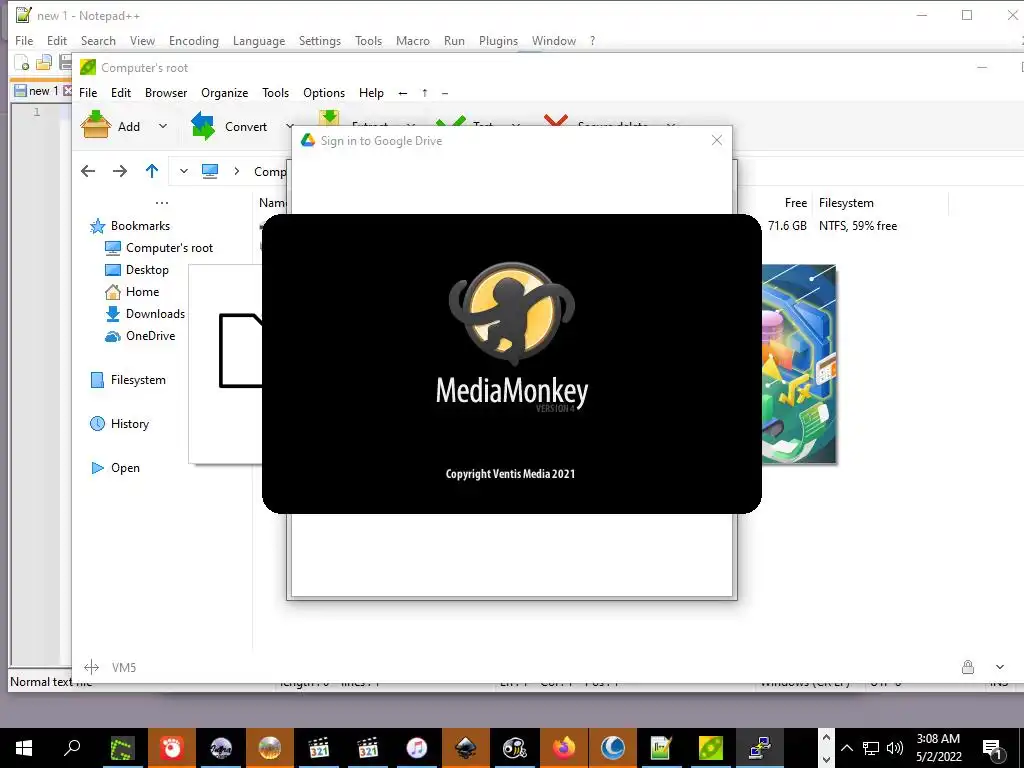
Task: Open Notepad++ Language menu
Action: (x=259, y=40)
